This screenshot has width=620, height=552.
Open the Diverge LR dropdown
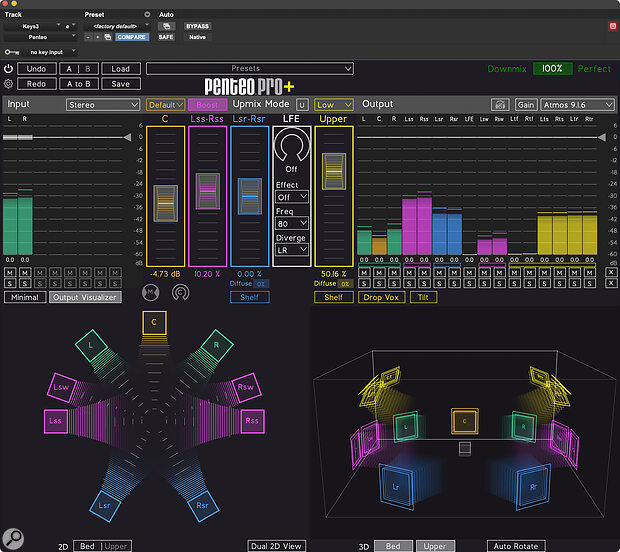click(x=292, y=250)
